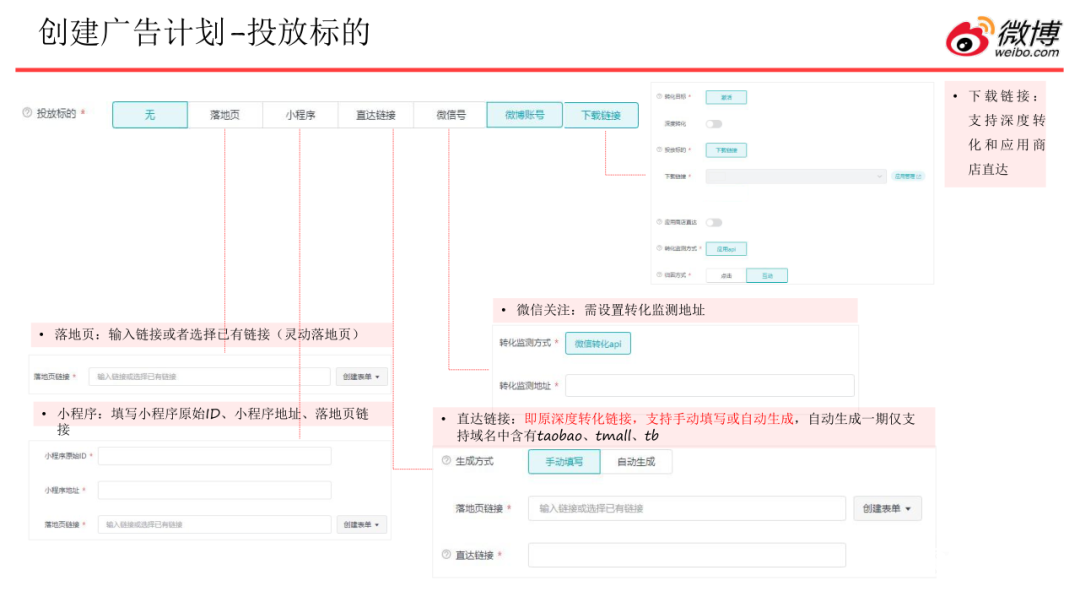This screenshot has width=1080, height=608.
Task: Click the 小程序原始ID input field
Action: coord(214,456)
